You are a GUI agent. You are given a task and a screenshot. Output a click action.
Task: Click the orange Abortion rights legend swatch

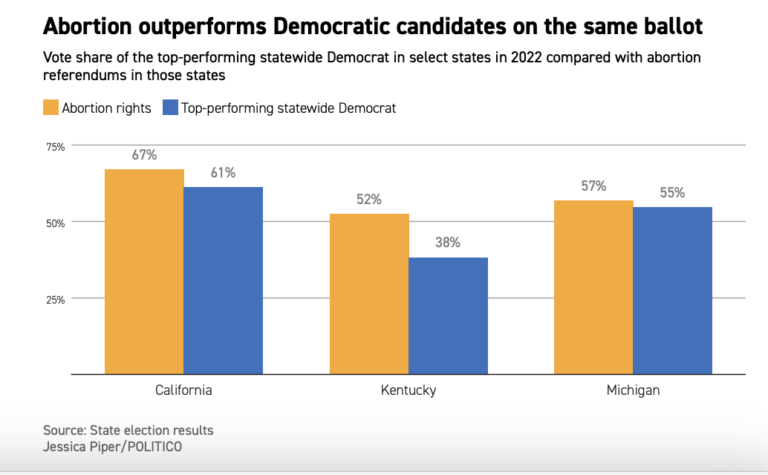[x=53, y=108]
